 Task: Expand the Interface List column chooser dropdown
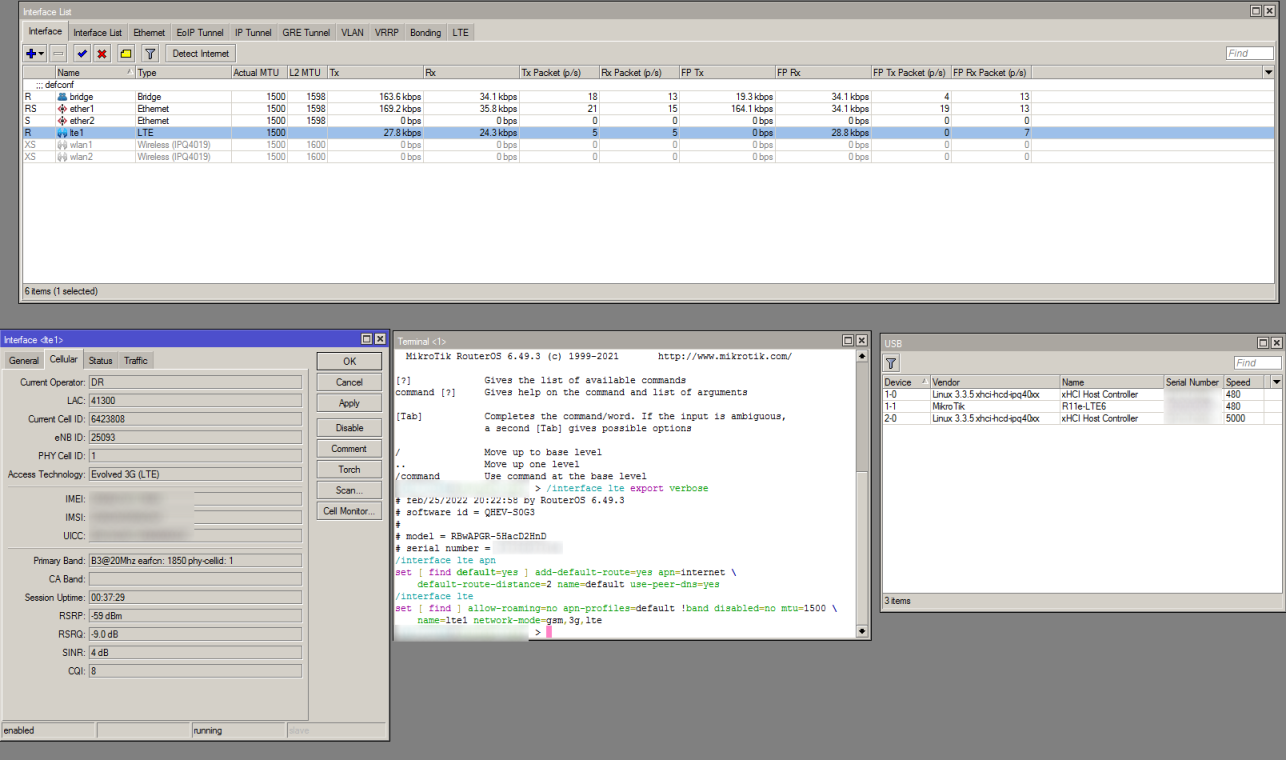pos(1269,73)
